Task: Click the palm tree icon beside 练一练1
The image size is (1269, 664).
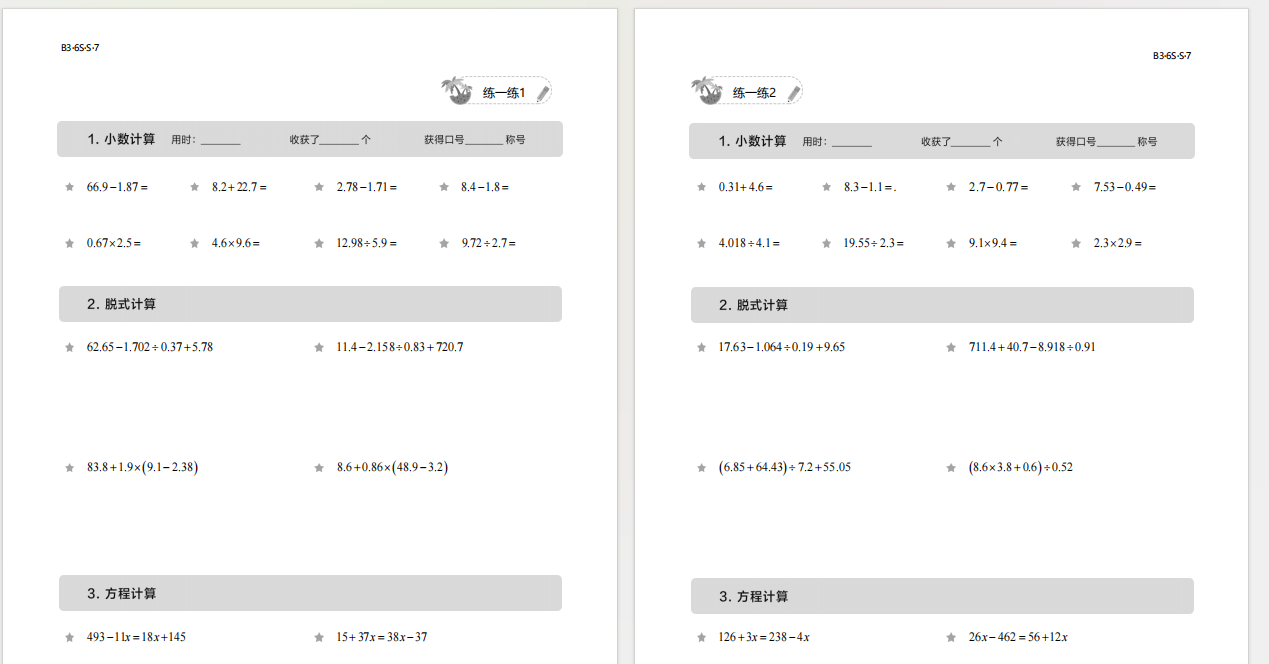Action: coord(458,91)
